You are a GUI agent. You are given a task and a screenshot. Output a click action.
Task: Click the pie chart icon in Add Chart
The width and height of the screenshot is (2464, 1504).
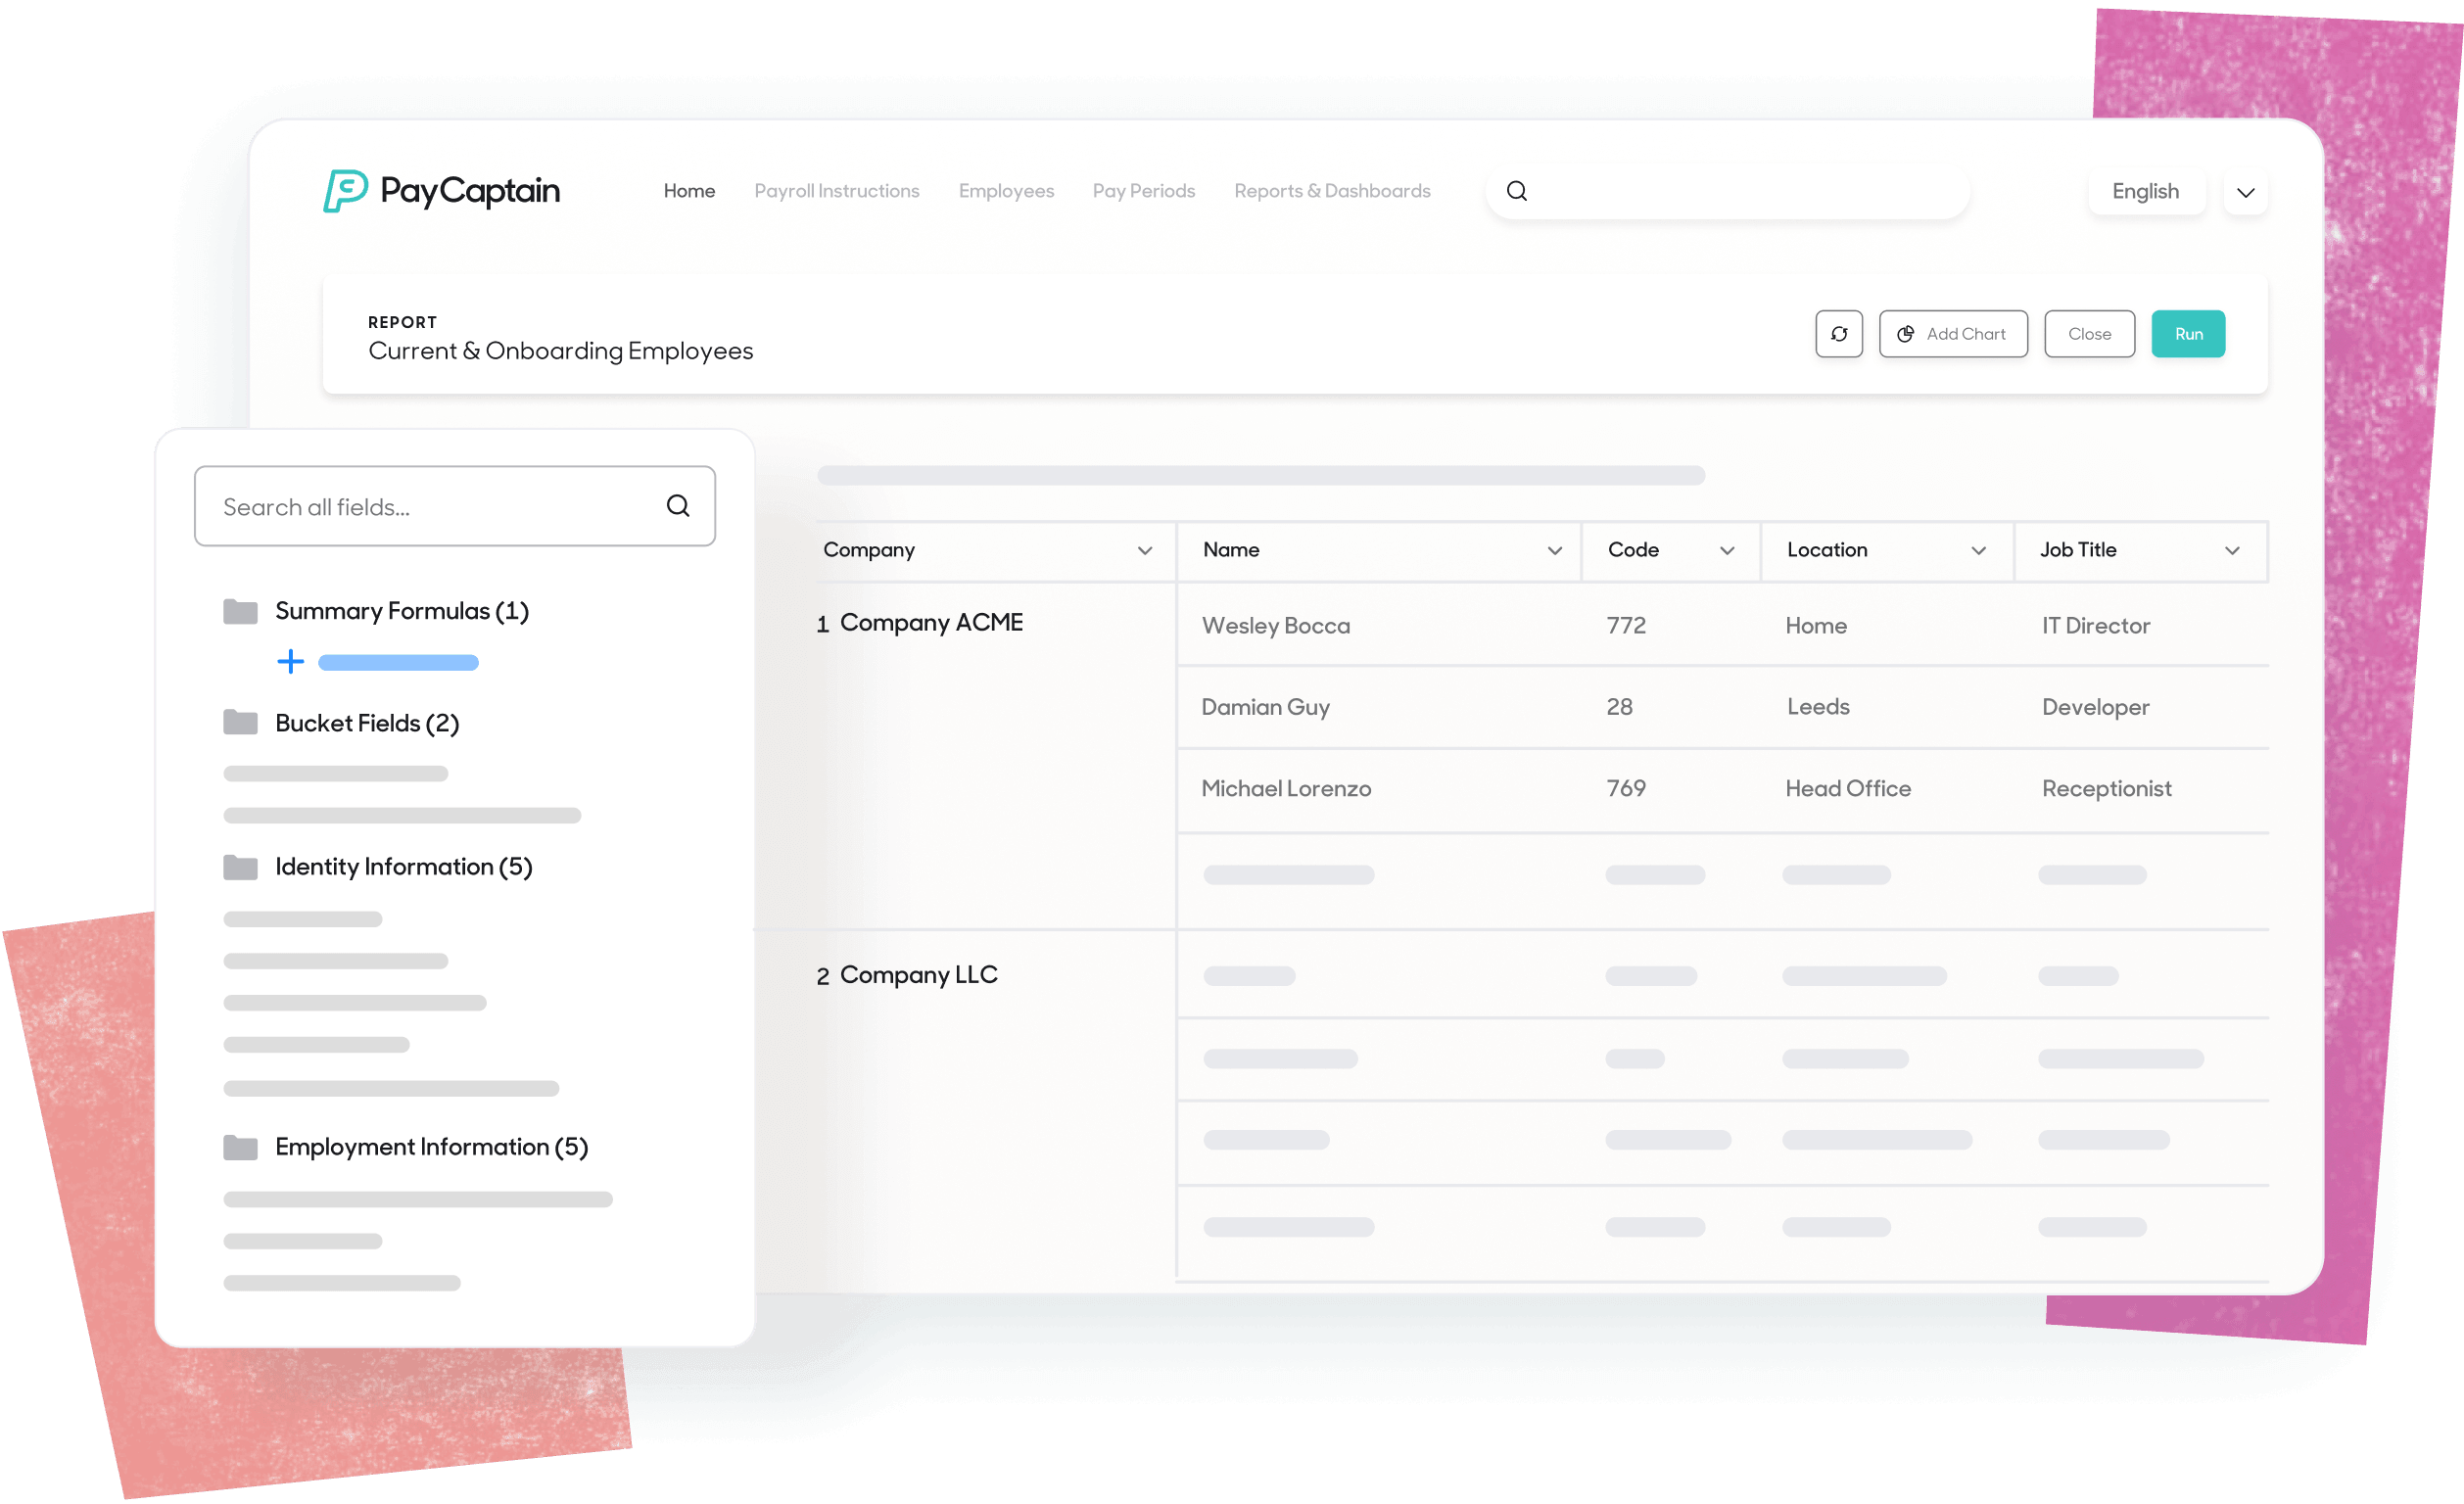pos(1906,334)
